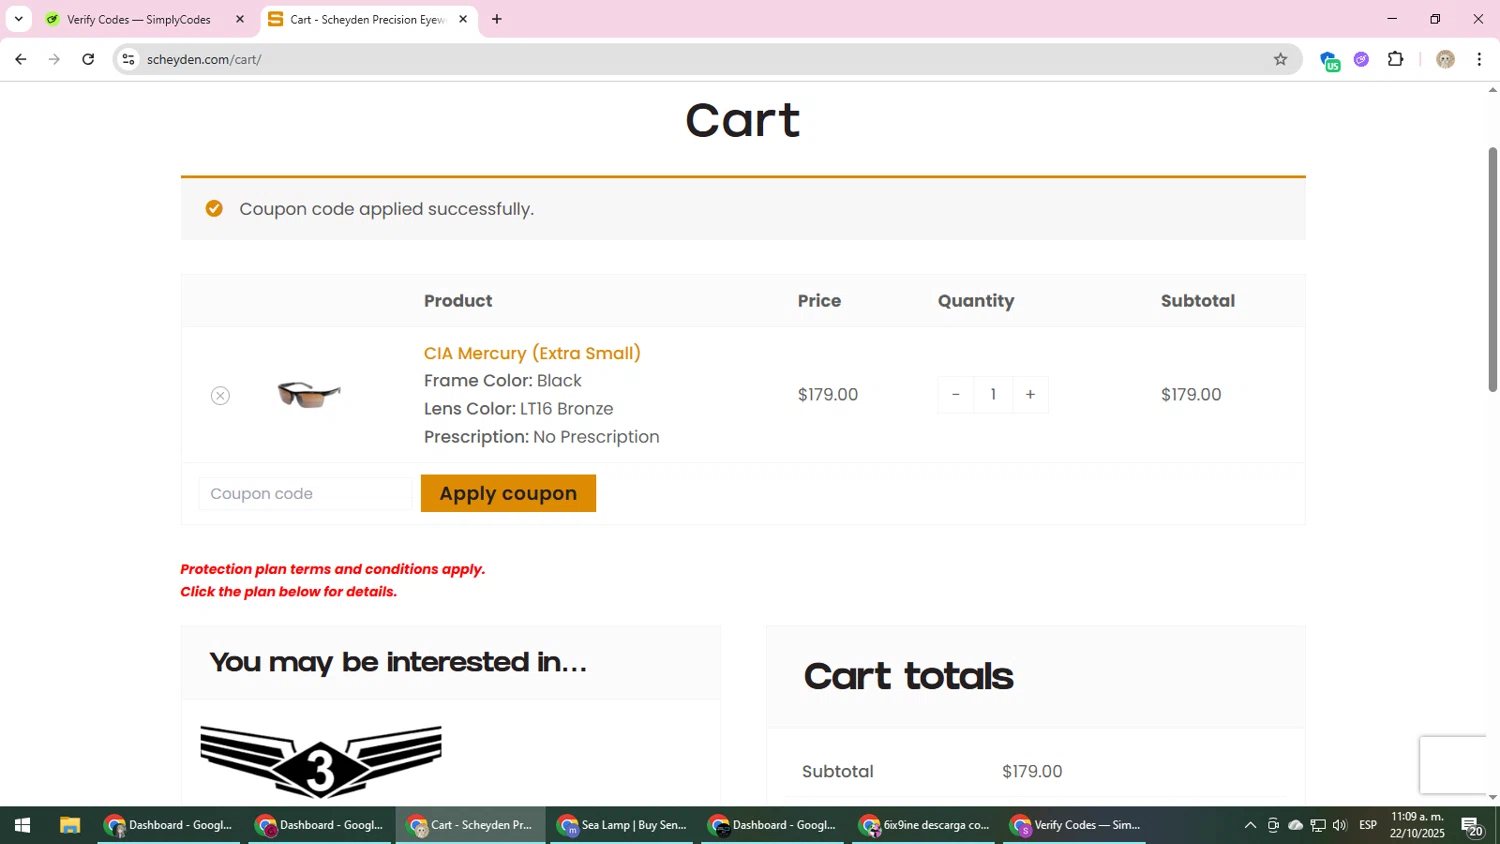
Task: Switch to second Dashboard - Google taskbar window
Action: click(x=320, y=825)
